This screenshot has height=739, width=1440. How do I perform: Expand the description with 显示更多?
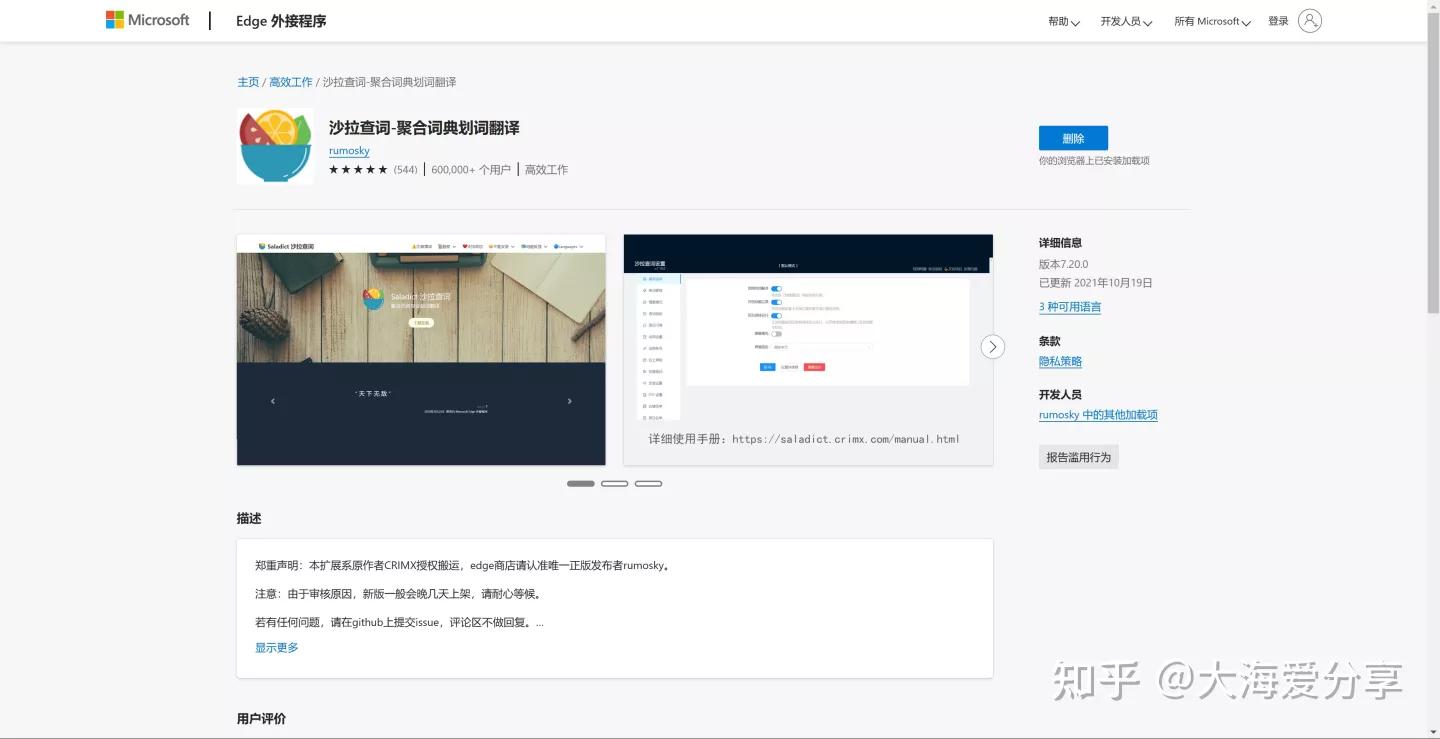275,647
